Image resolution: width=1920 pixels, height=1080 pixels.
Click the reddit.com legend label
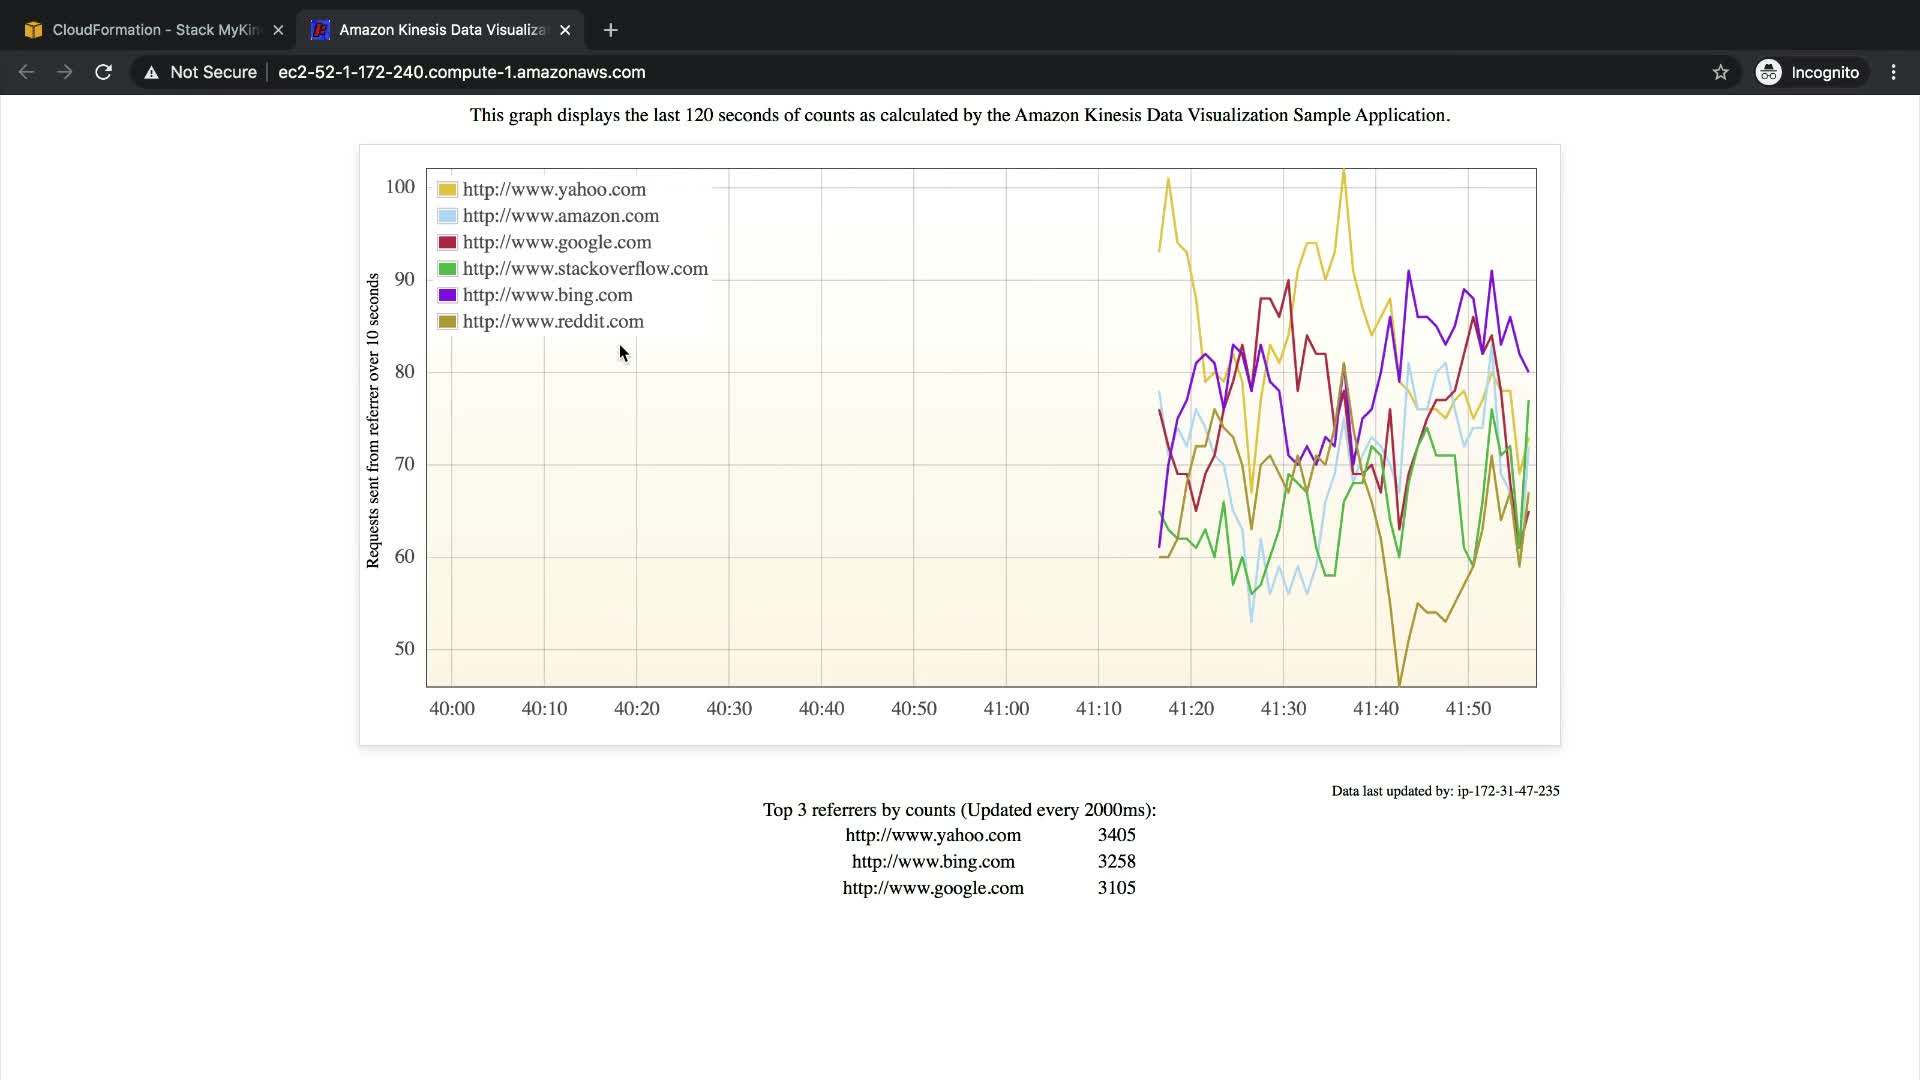click(x=553, y=322)
